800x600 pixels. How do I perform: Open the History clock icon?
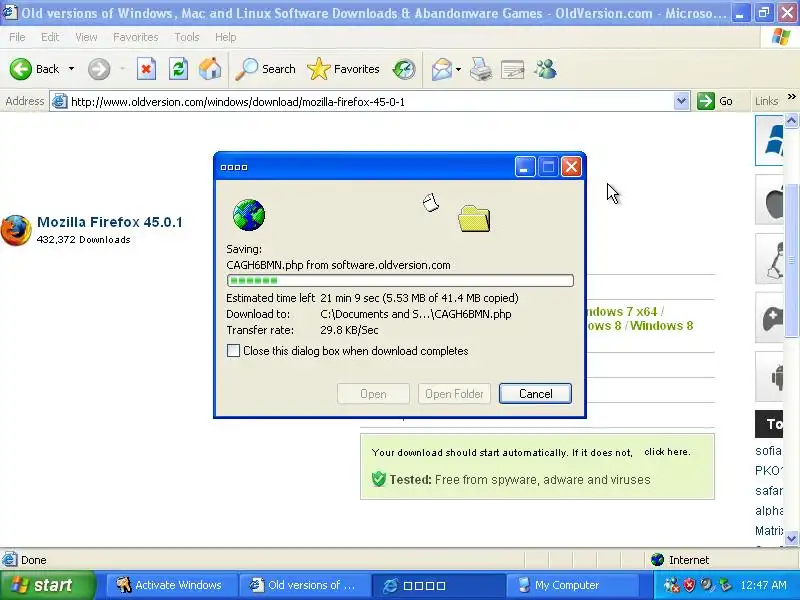404,69
